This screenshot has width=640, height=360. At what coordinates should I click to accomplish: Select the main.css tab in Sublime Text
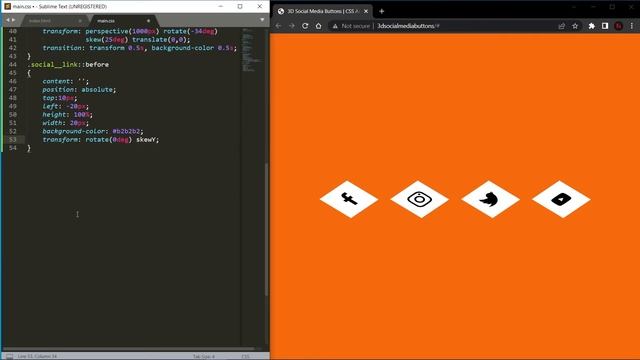[106, 20]
